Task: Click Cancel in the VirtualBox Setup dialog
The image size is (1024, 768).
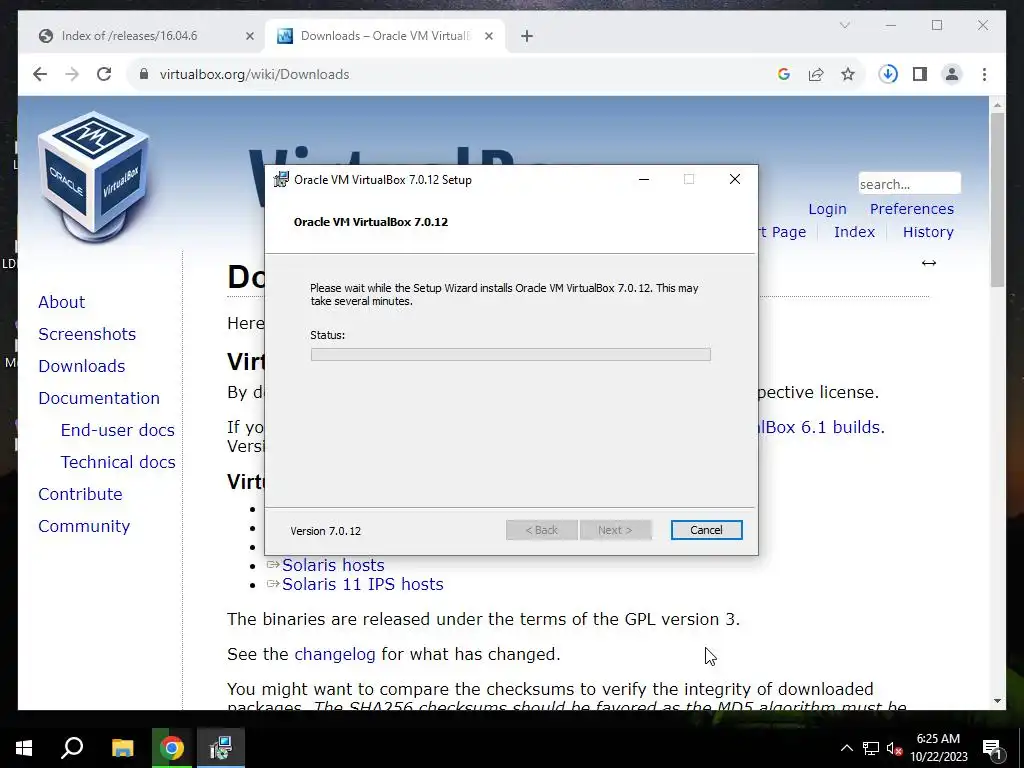Action: click(706, 530)
